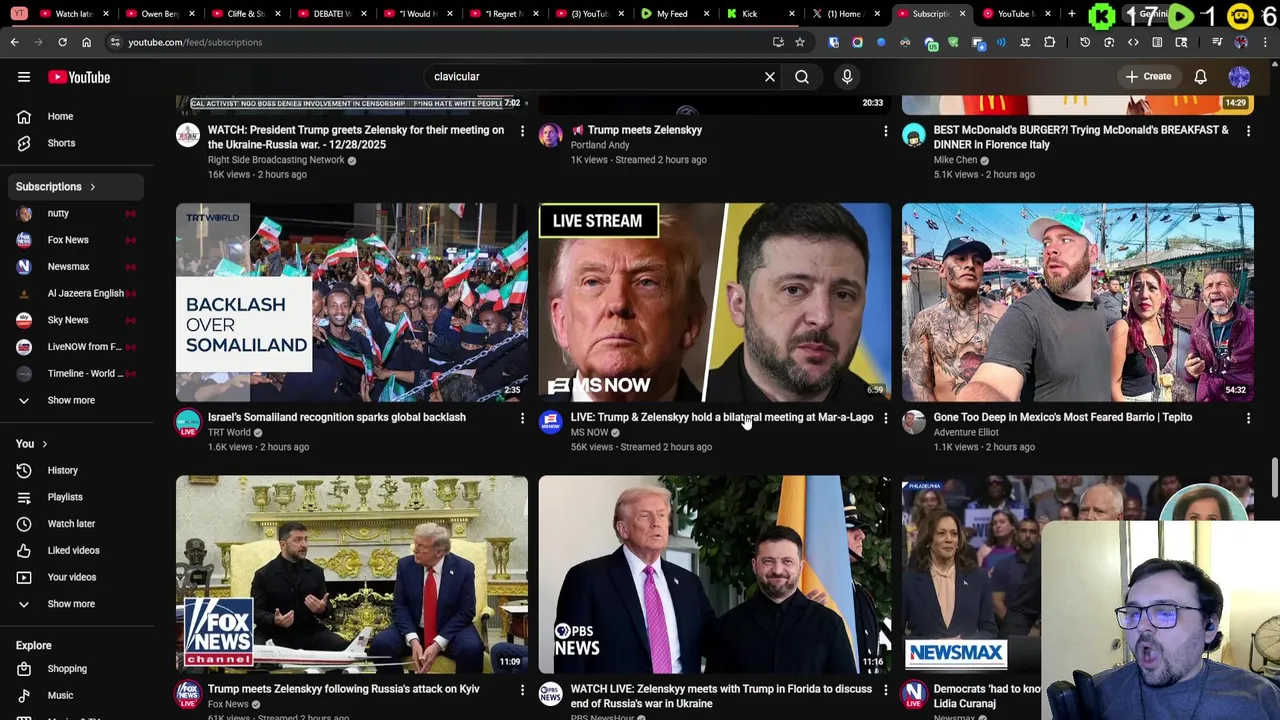Image resolution: width=1280 pixels, height=720 pixels.
Task: Open the Backlash Over Somaliland video thumbnail
Action: (x=352, y=302)
